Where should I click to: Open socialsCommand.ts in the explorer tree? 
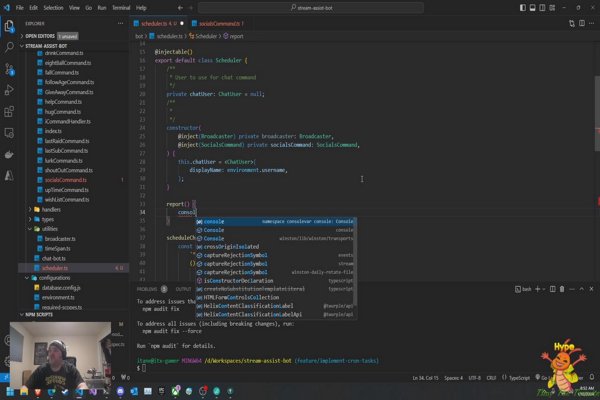pyautogui.click(x=65, y=180)
